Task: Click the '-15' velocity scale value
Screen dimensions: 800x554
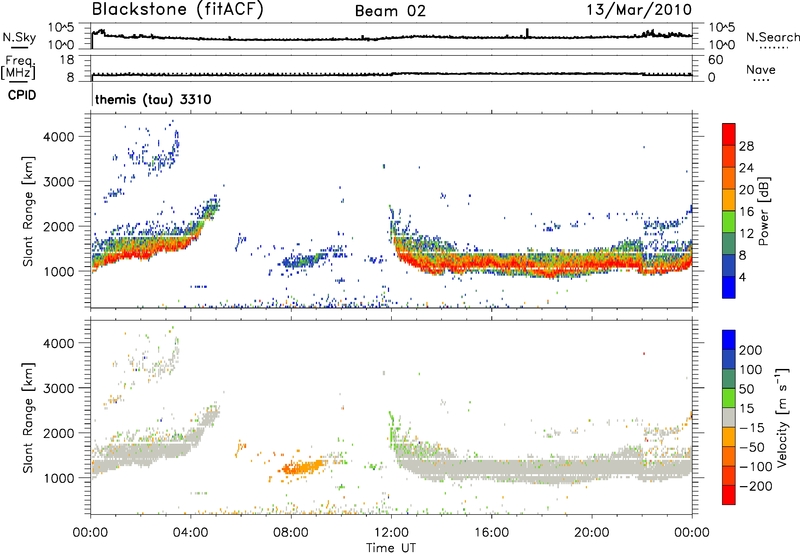Action: (752, 428)
